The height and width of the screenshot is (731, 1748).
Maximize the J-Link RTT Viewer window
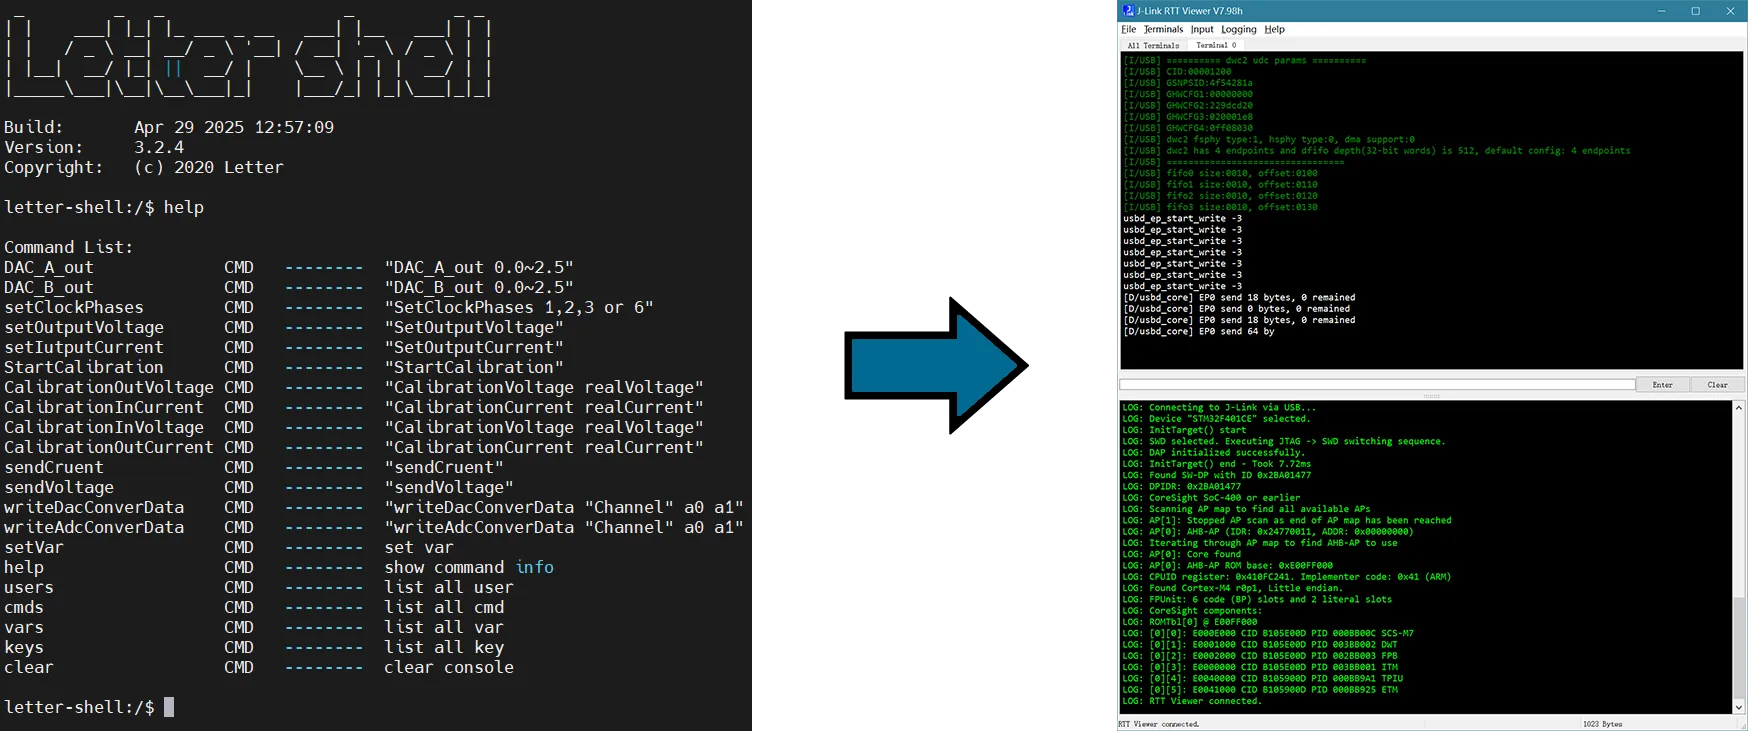[x=1696, y=11]
